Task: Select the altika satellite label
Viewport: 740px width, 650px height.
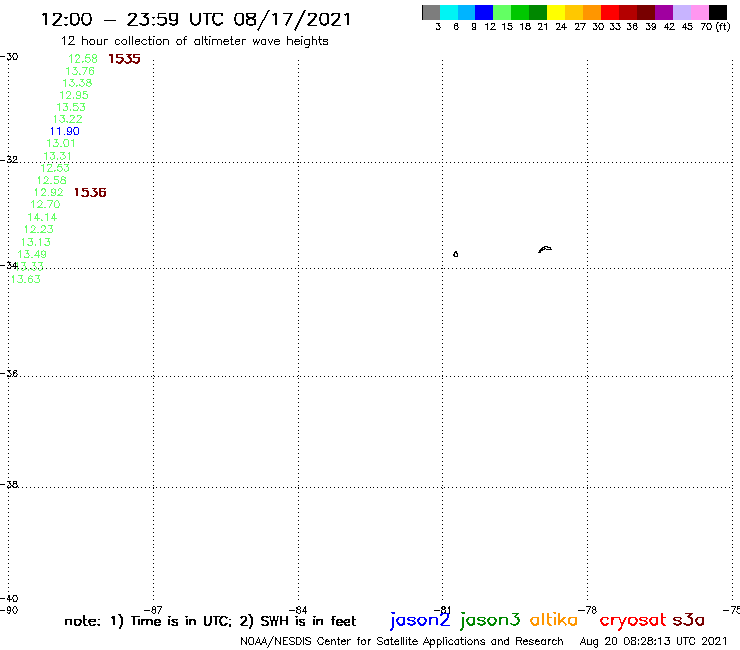Action: click(553, 620)
